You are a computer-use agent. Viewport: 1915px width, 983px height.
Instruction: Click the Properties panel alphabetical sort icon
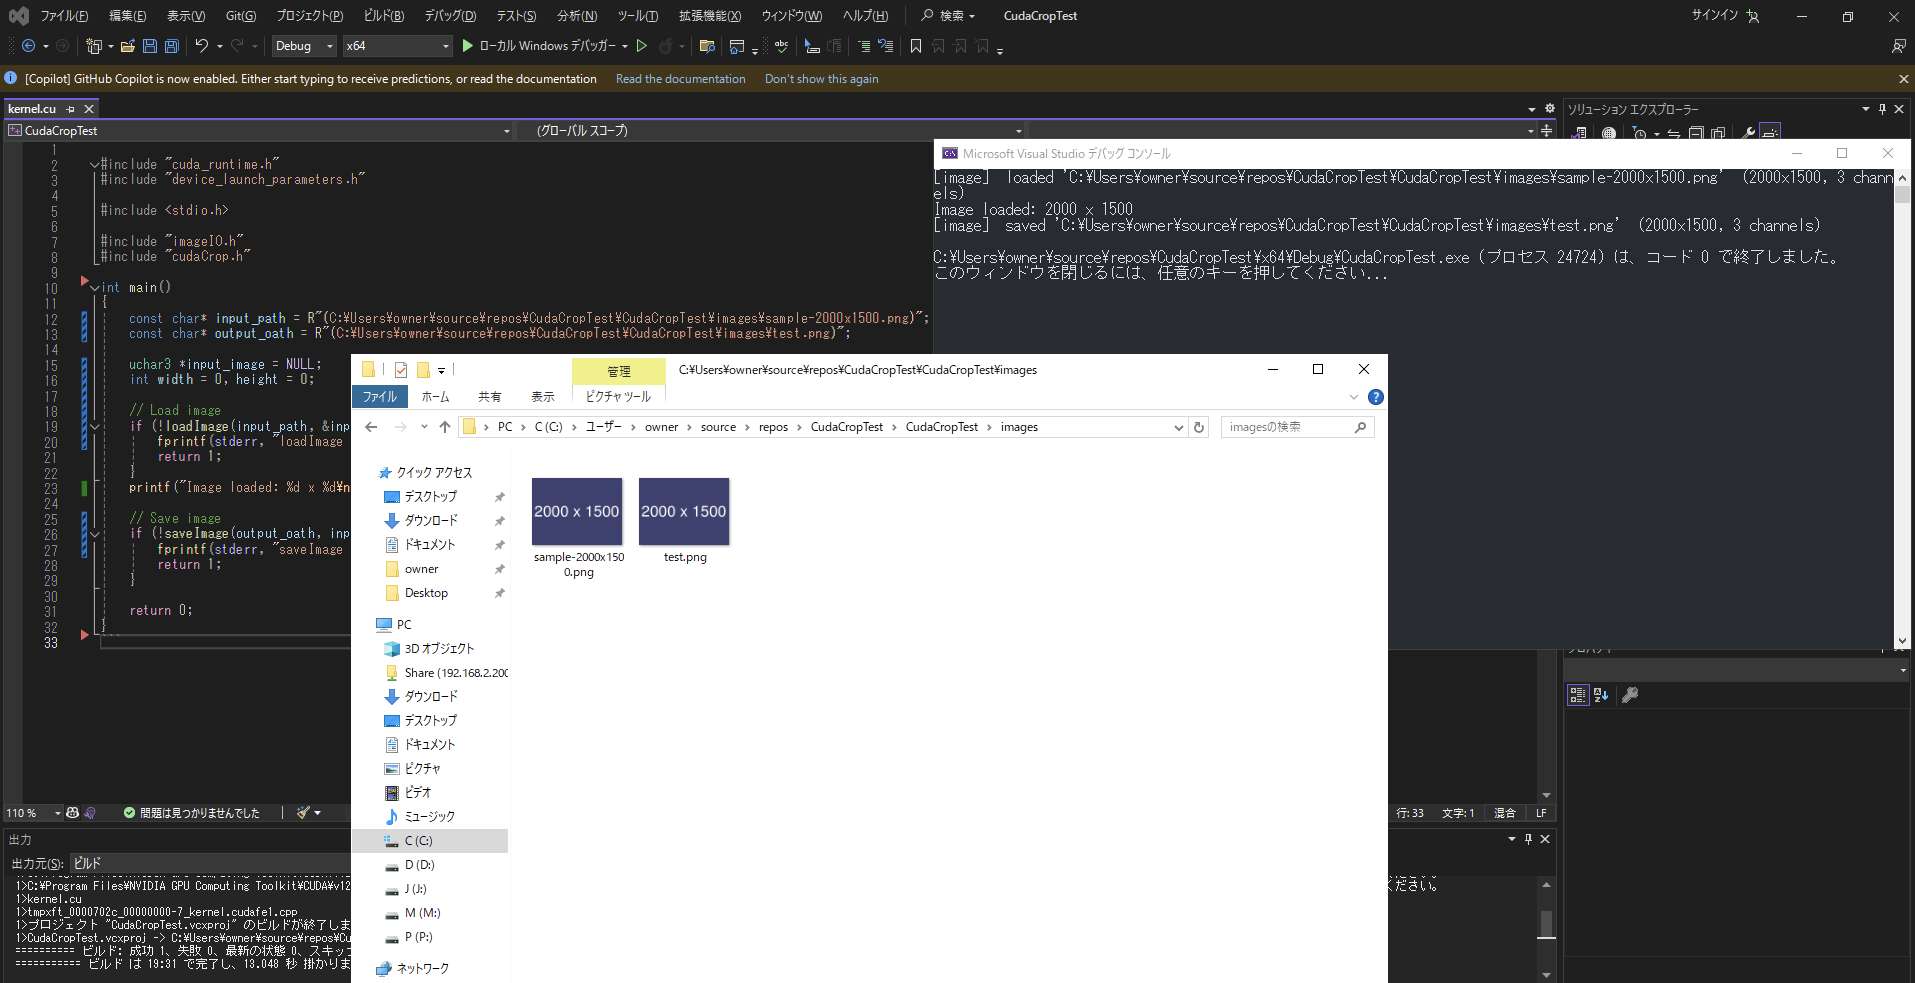[x=1601, y=695]
